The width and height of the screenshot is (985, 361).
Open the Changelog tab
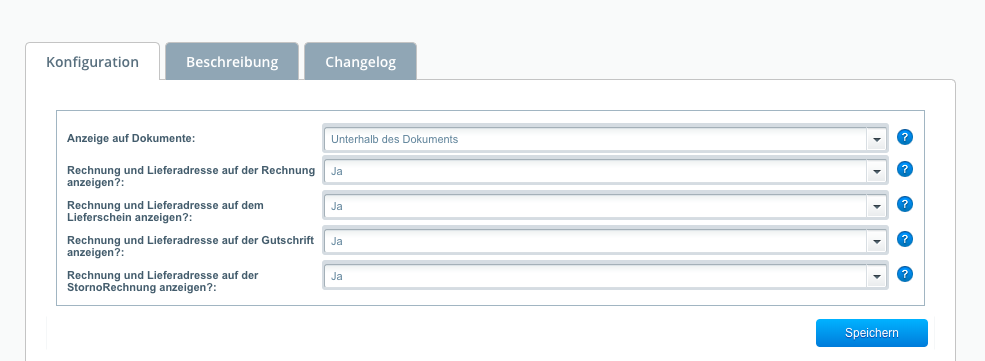[361, 62]
